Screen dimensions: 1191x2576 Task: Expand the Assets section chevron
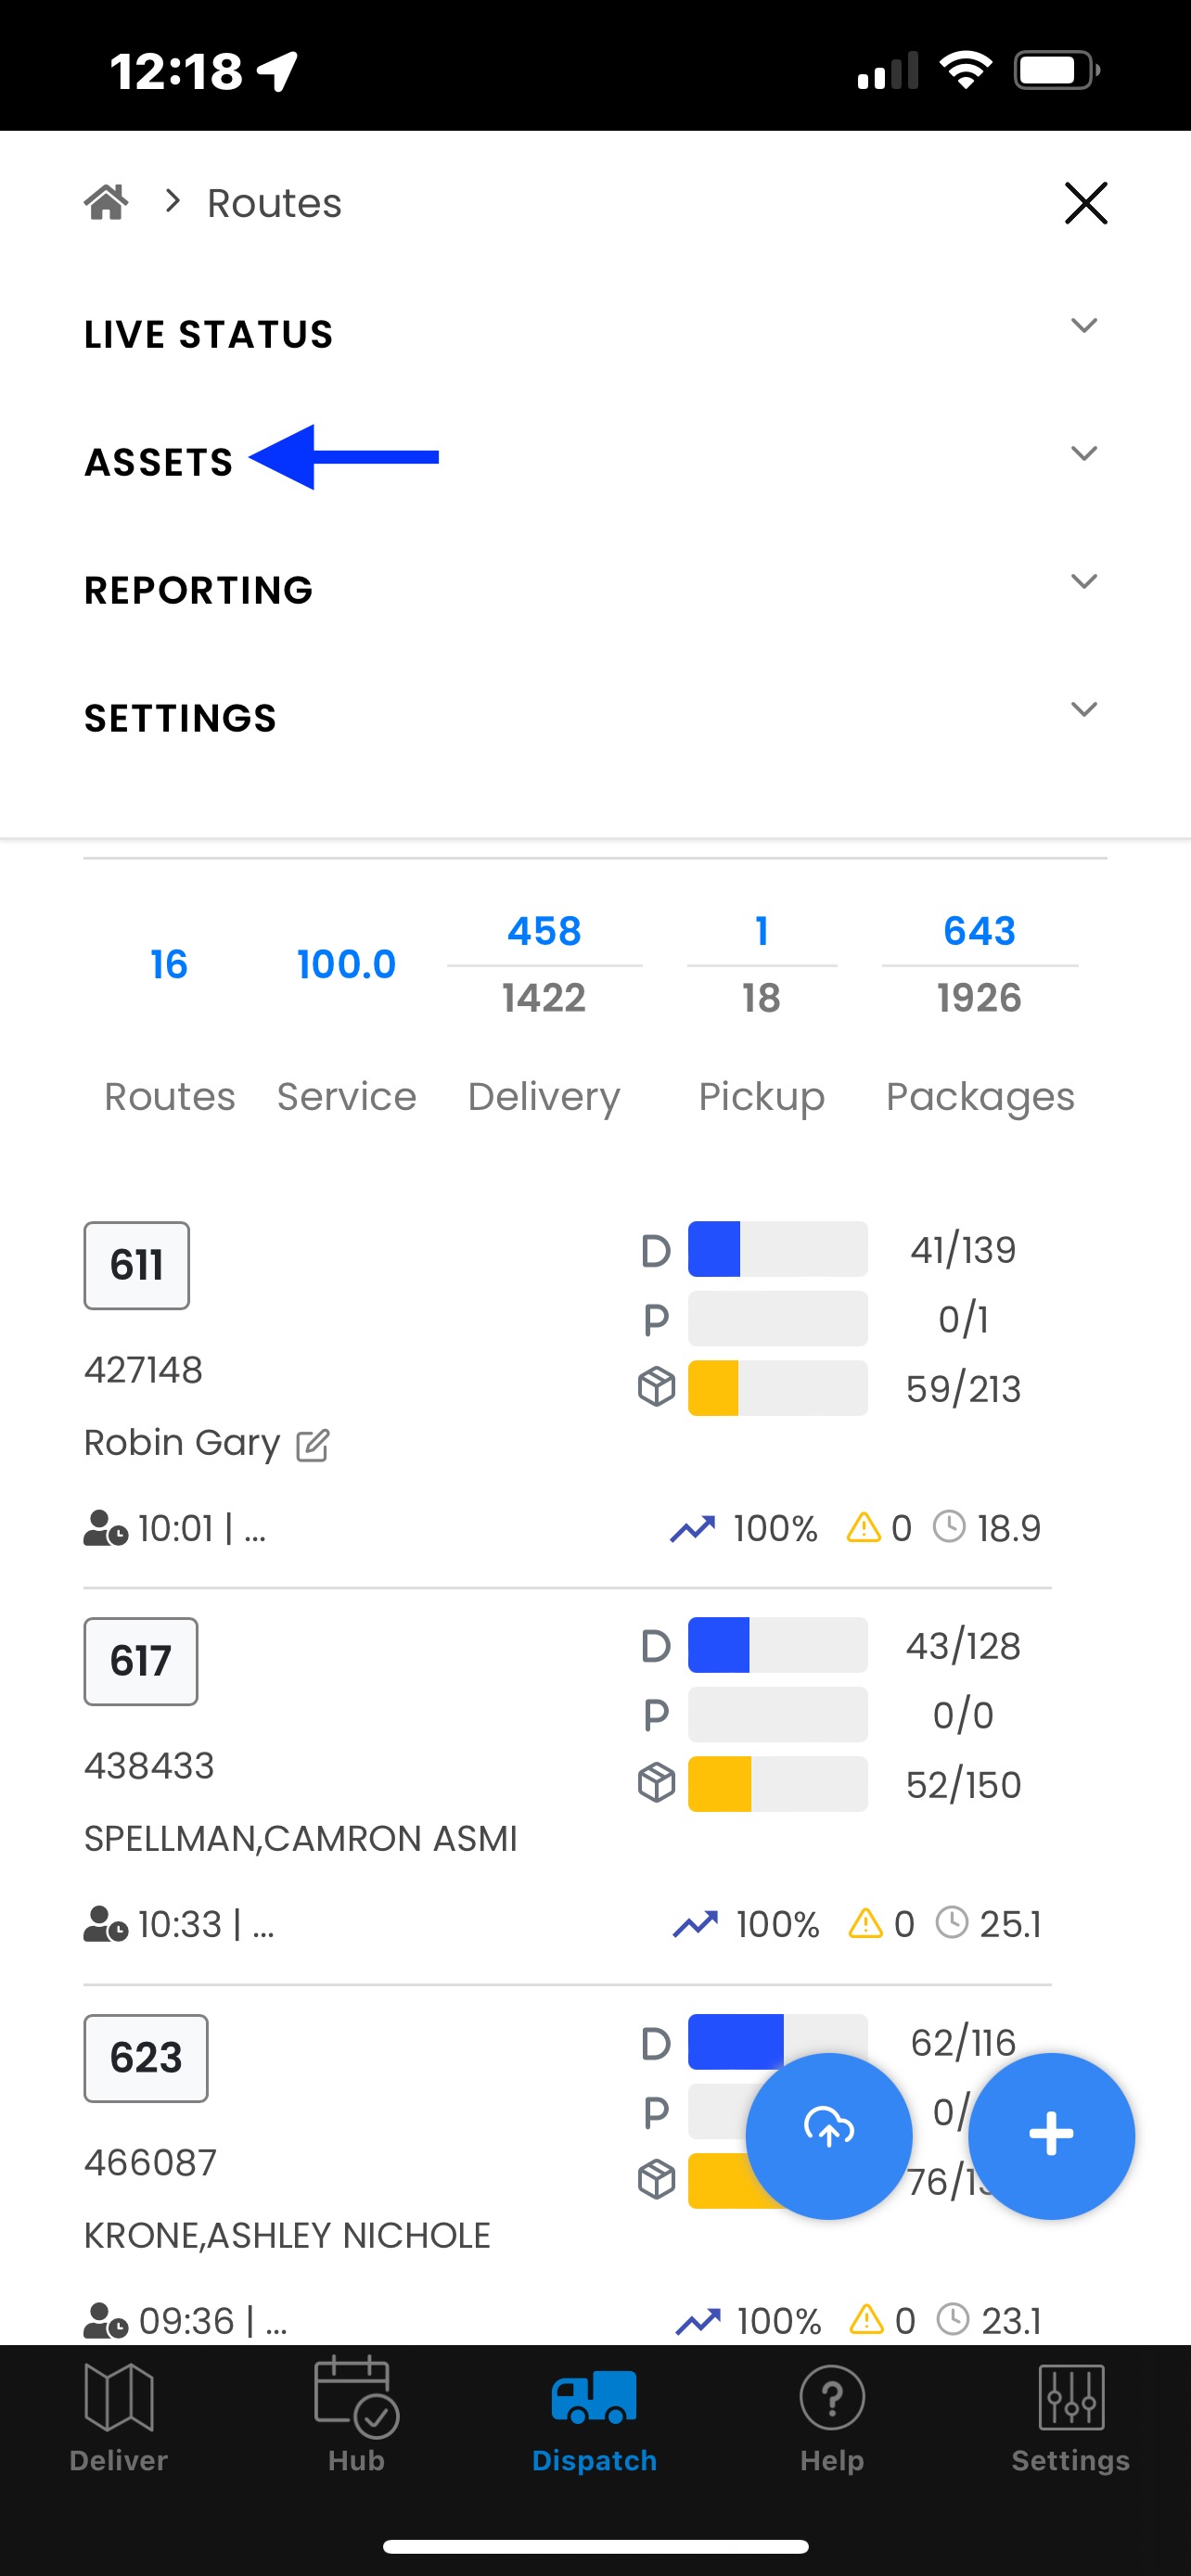(x=1084, y=454)
